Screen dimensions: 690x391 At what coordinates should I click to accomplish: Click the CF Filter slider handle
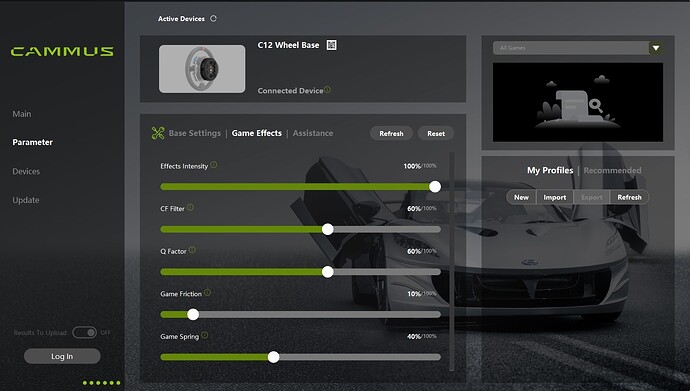coord(327,229)
